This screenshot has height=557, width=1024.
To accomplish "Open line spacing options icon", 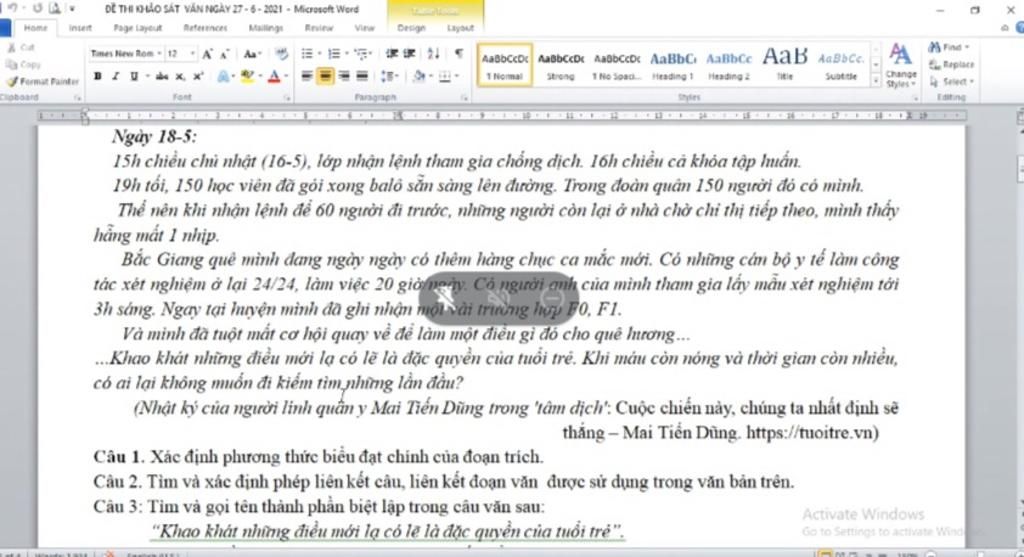I will [x=388, y=76].
